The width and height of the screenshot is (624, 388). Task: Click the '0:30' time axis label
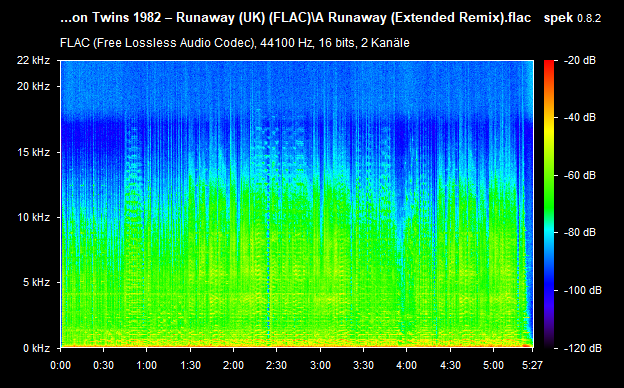103,365
